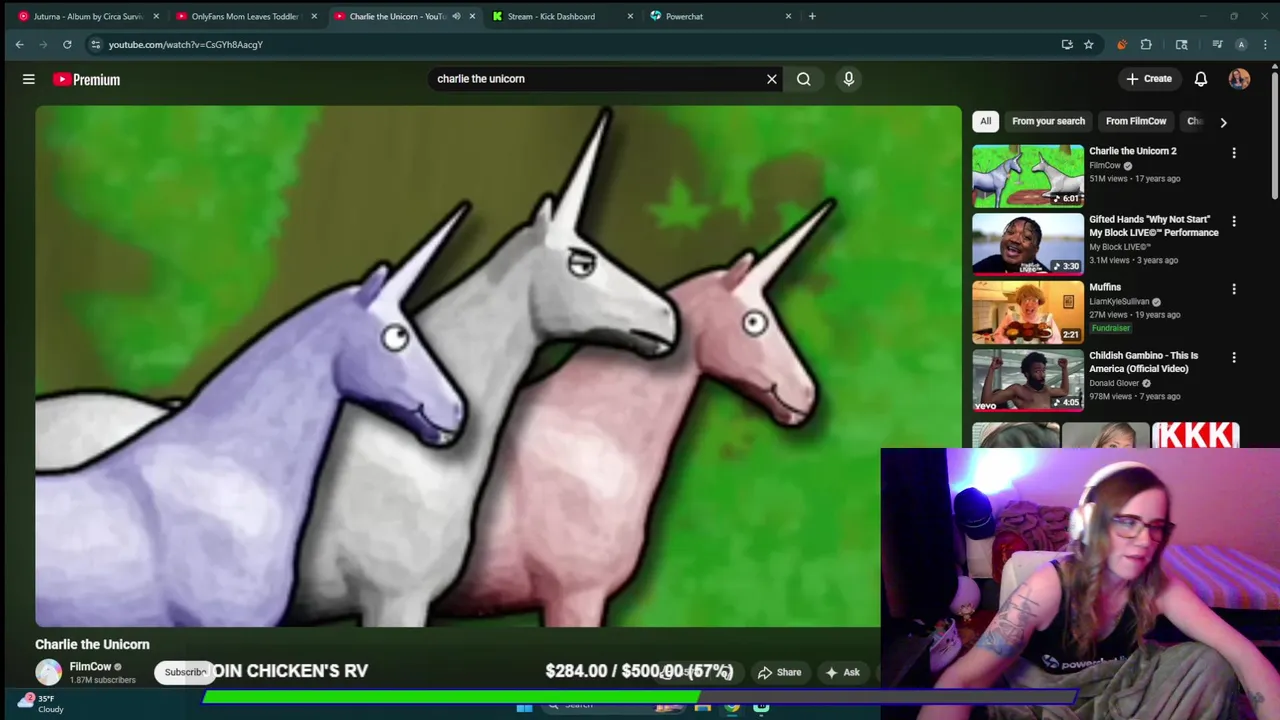Clear the search box with the X
Screen dimensions: 1280x720
pos(771,79)
